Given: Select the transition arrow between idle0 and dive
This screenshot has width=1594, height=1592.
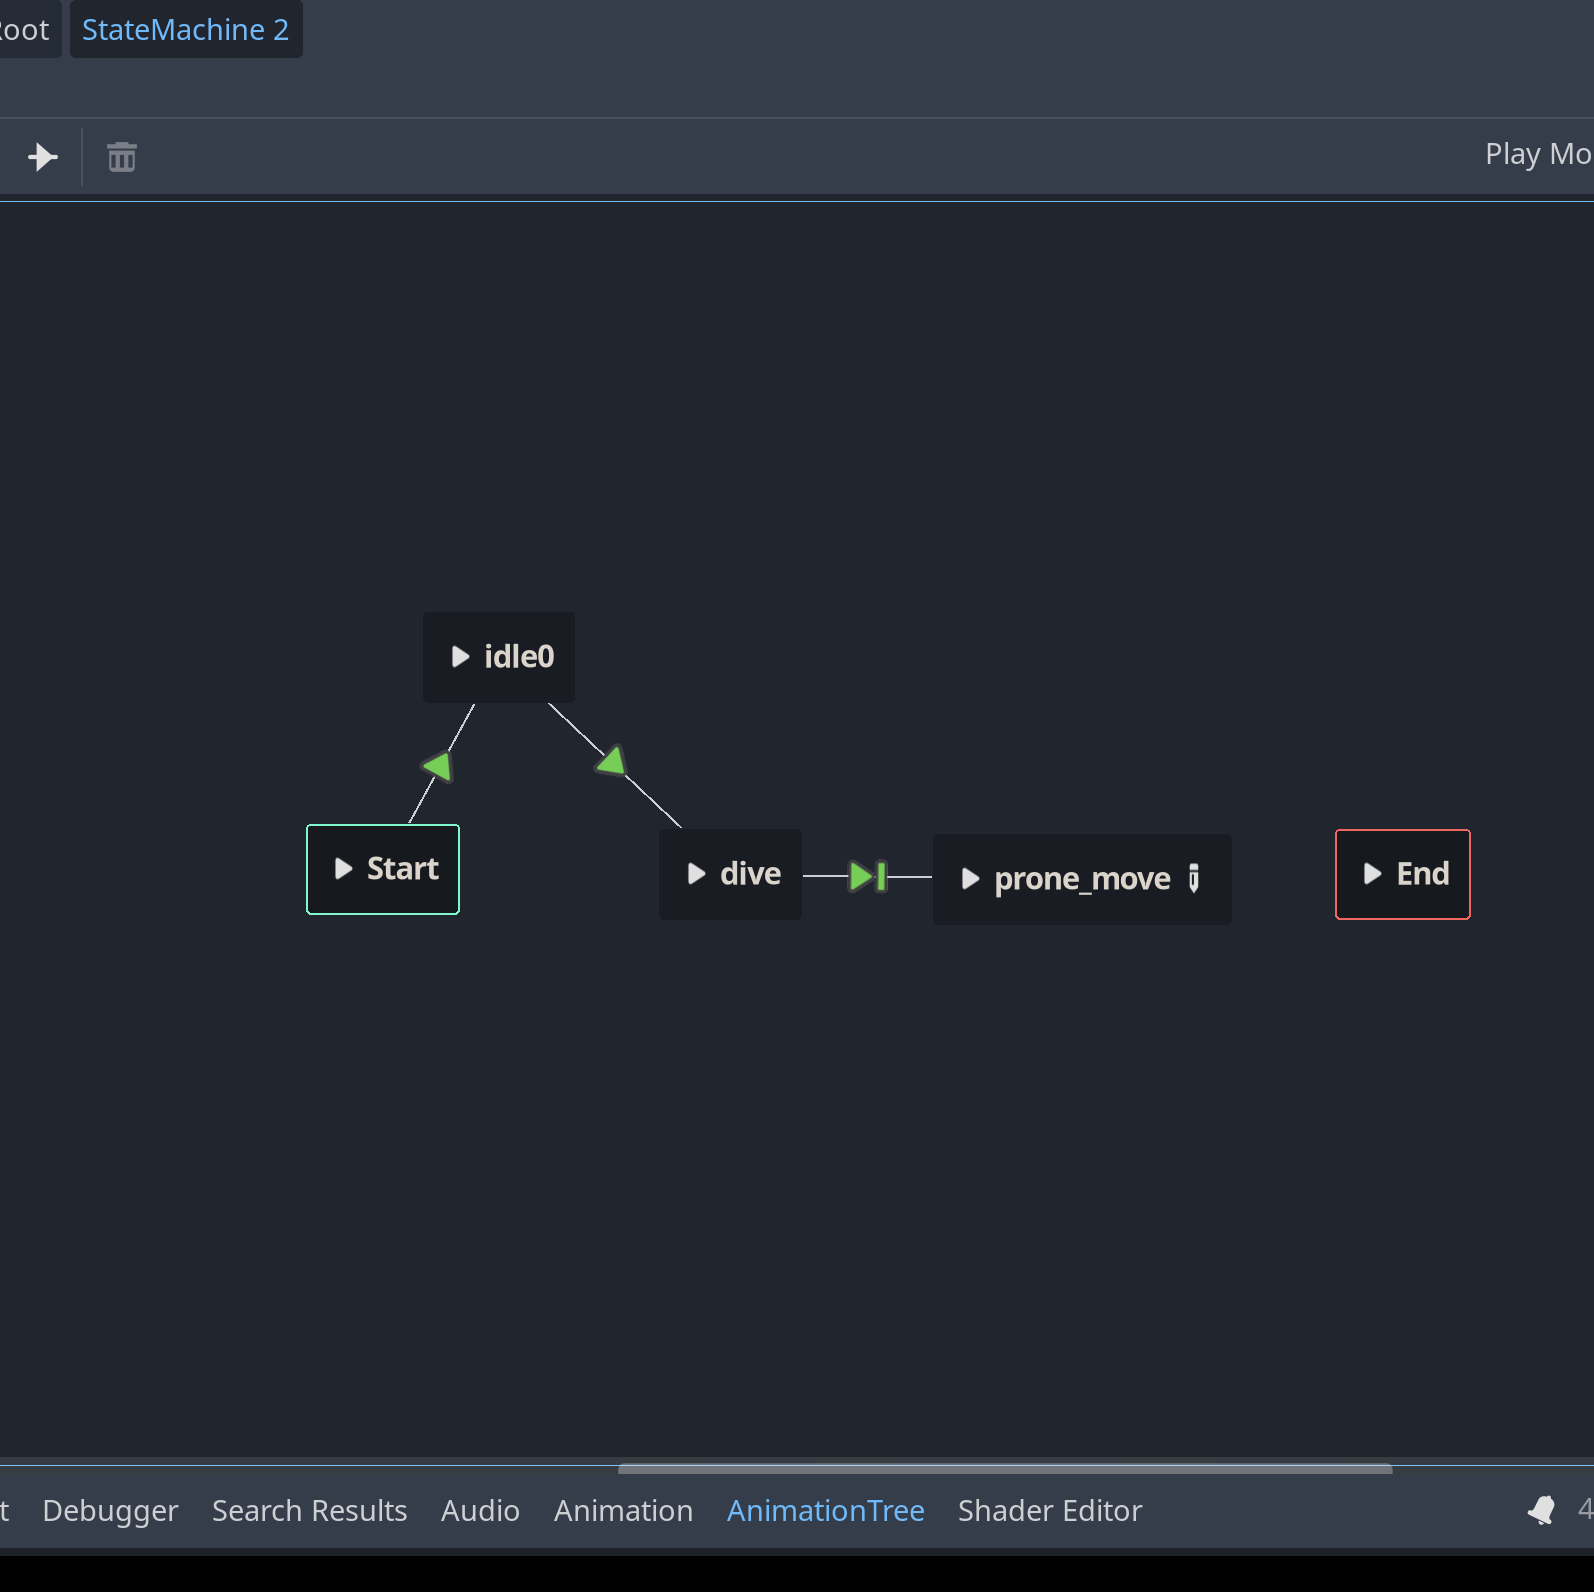Looking at the screenshot, I should [612, 762].
